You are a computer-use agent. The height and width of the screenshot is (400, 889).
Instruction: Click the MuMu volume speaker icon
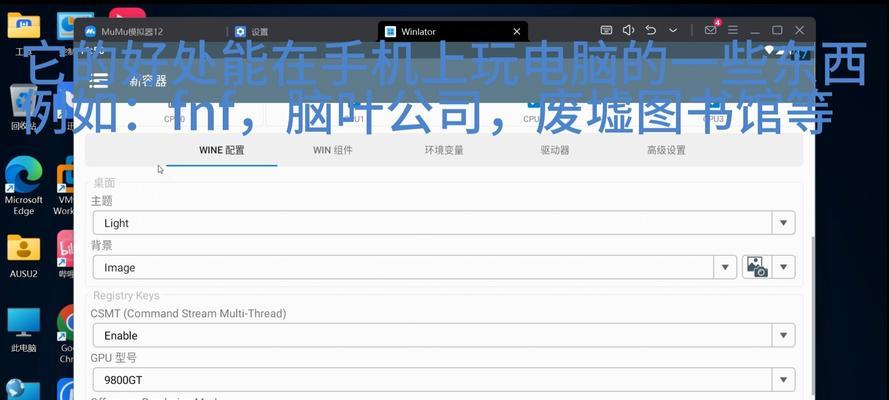[628, 31]
